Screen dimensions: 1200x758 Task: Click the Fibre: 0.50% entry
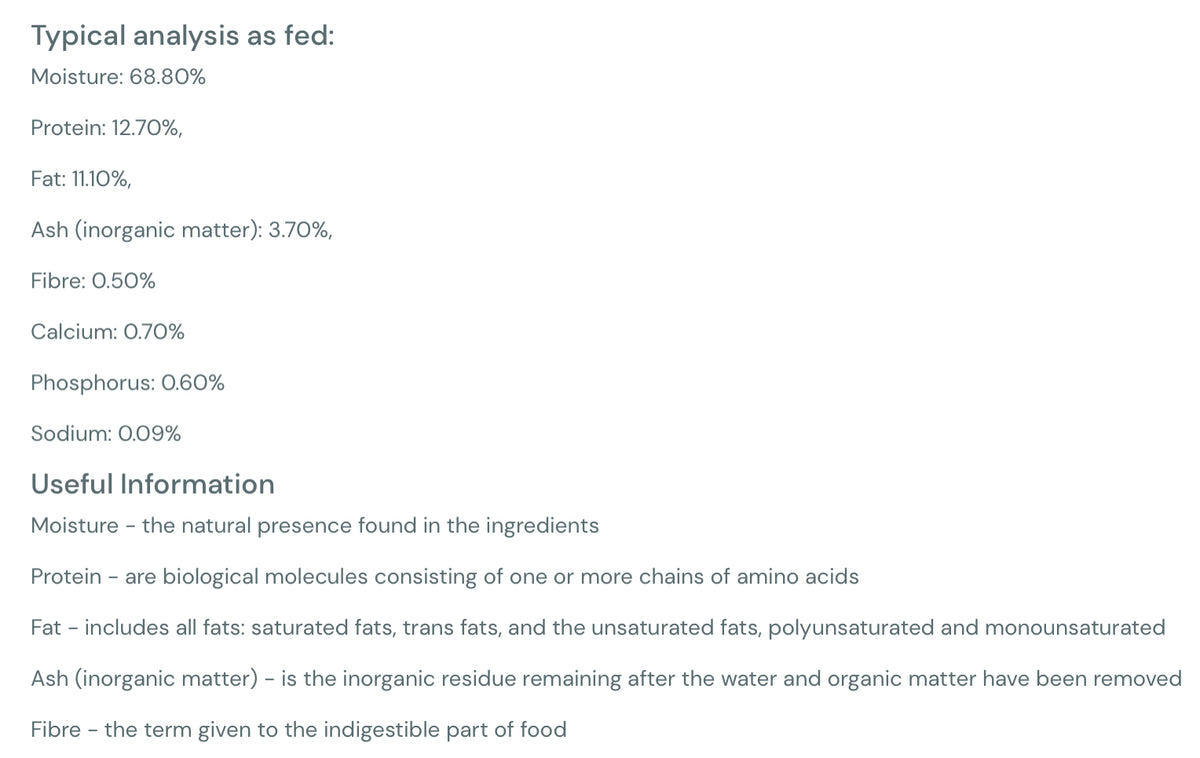coord(93,281)
